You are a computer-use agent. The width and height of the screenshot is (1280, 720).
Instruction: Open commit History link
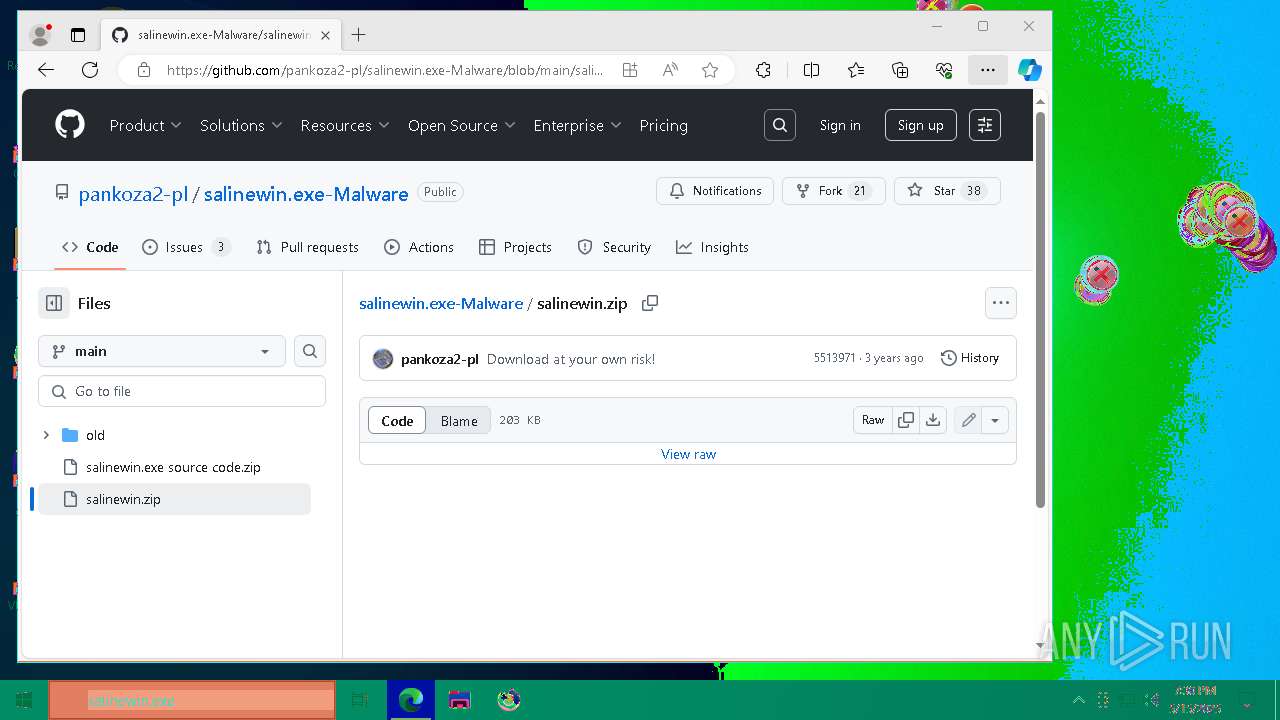tap(970, 358)
